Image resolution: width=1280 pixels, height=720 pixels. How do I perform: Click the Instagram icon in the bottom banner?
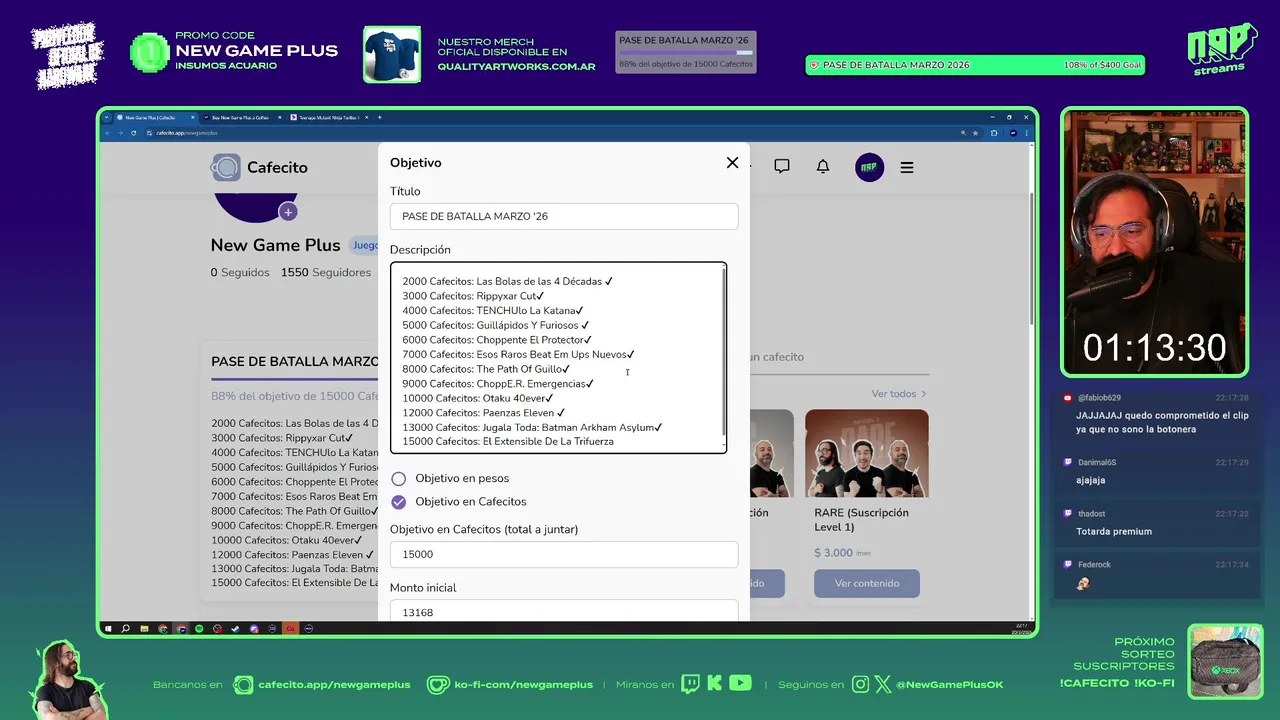[860, 684]
